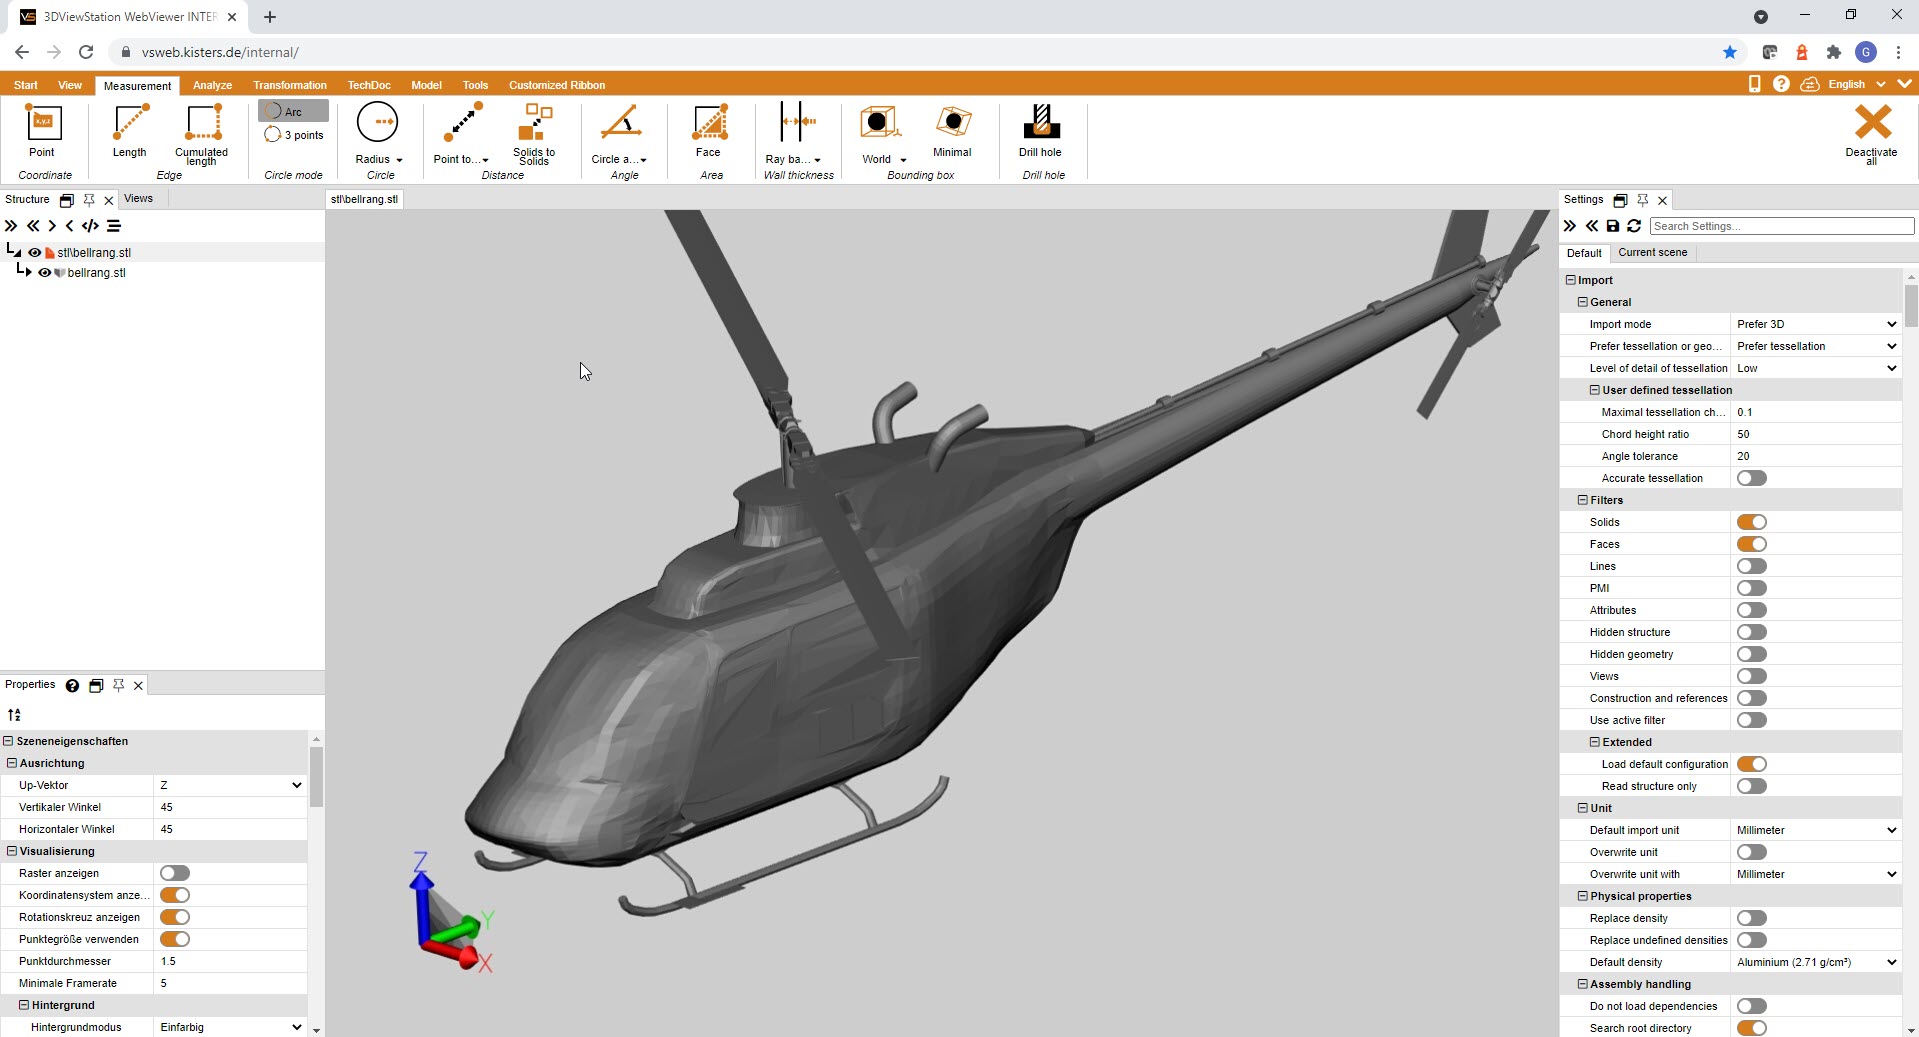Activate the Ray based wall thickness tool

click(793, 132)
